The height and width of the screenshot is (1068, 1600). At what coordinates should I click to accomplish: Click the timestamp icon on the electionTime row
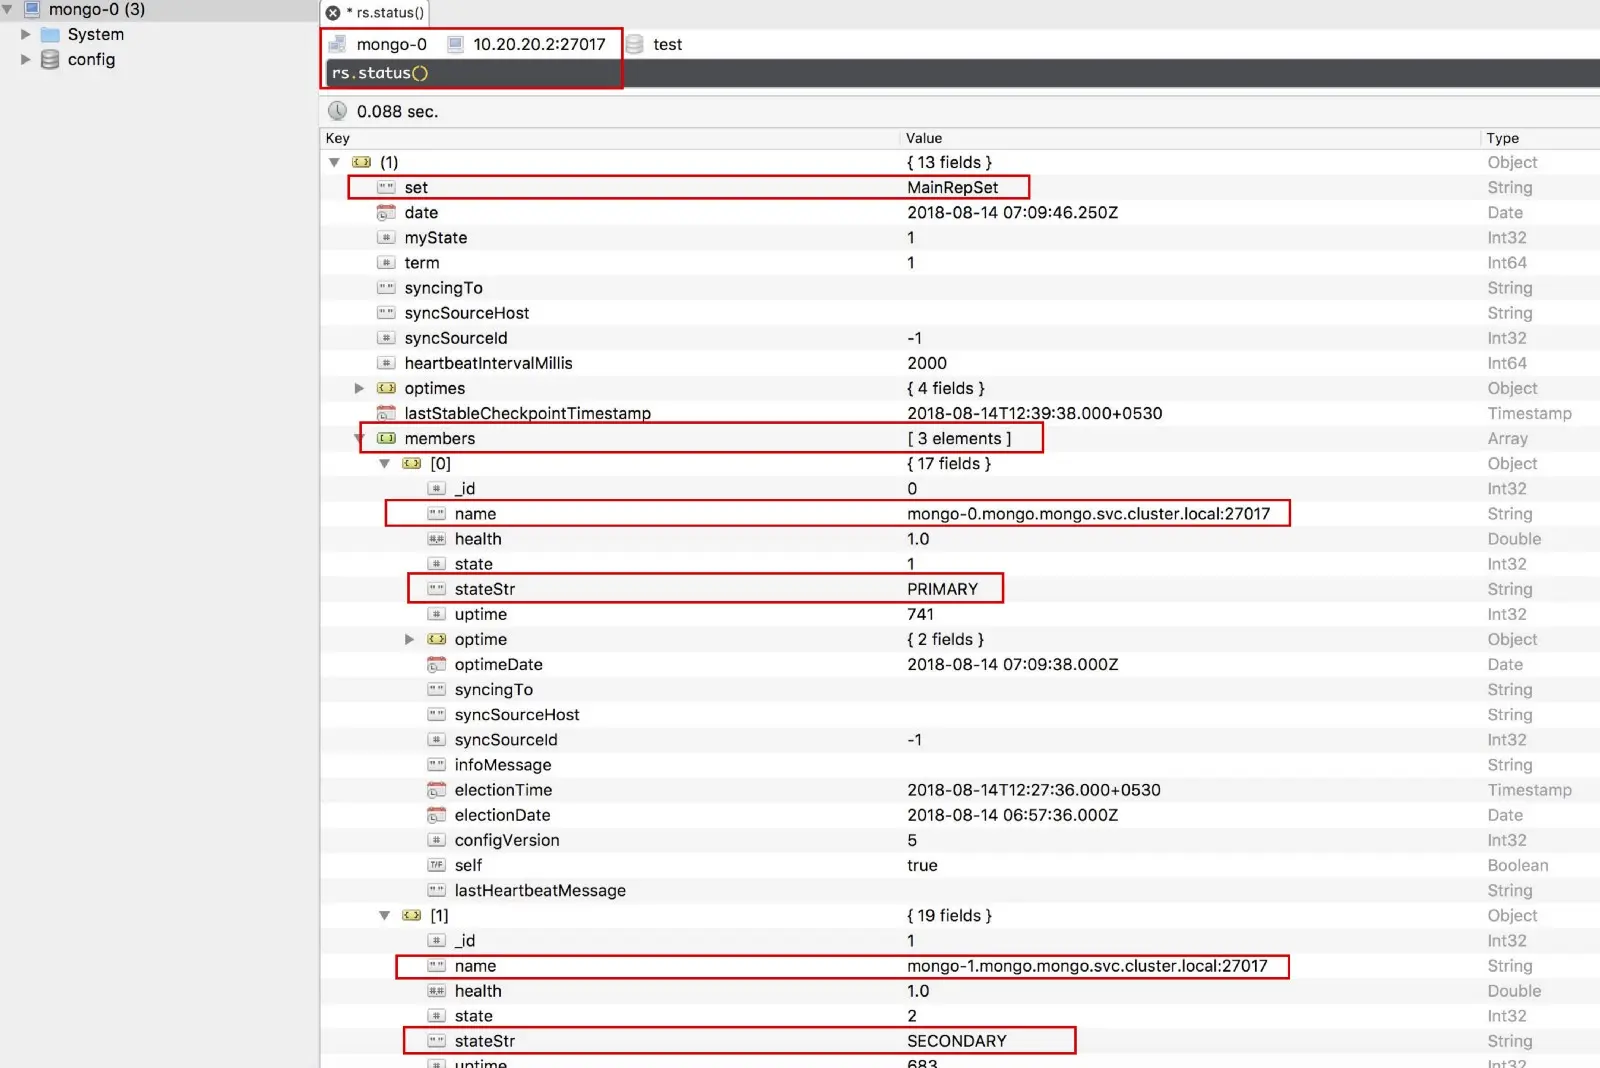(436, 790)
